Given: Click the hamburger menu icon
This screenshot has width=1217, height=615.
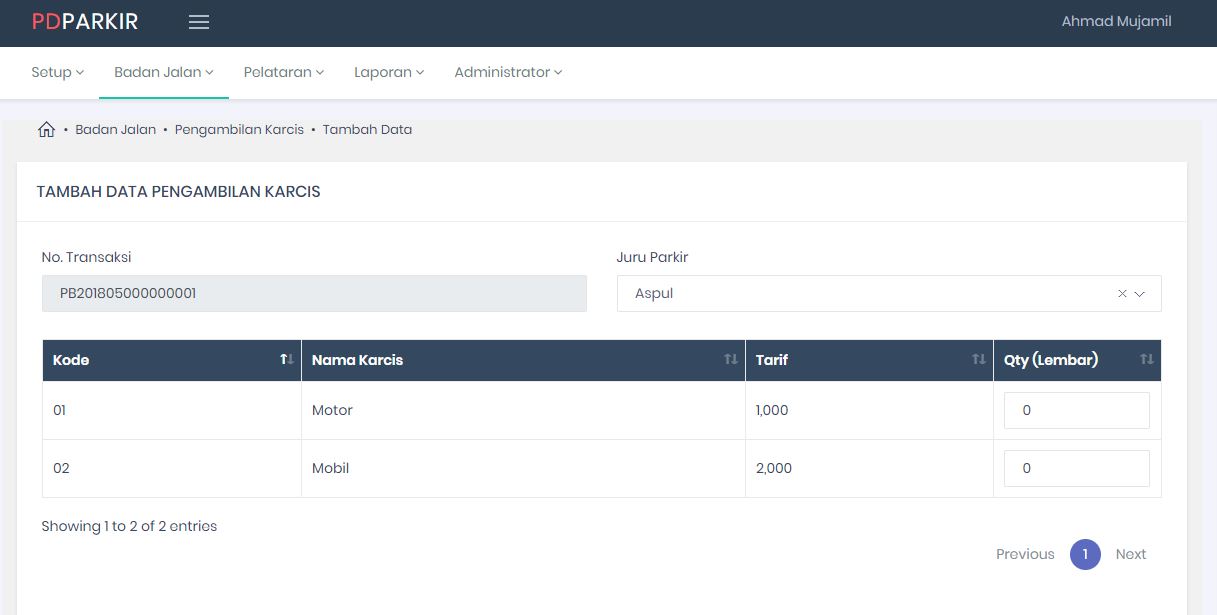Looking at the screenshot, I should coord(199,22).
